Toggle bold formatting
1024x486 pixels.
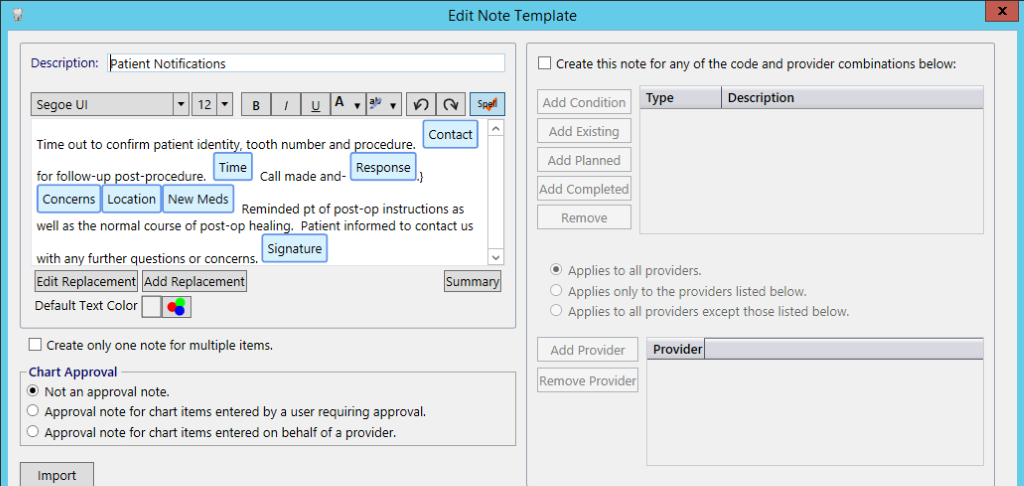[x=256, y=105]
